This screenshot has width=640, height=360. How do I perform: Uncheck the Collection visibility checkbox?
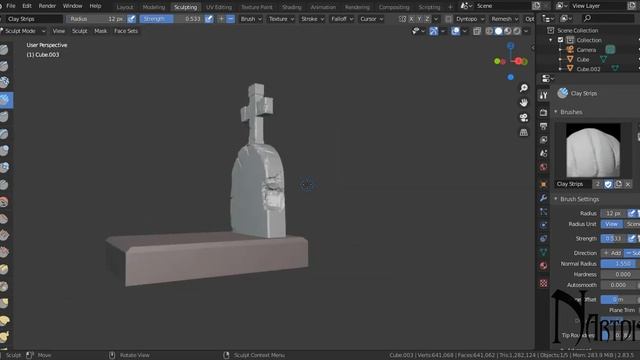pyautogui.click(x=560, y=40)
